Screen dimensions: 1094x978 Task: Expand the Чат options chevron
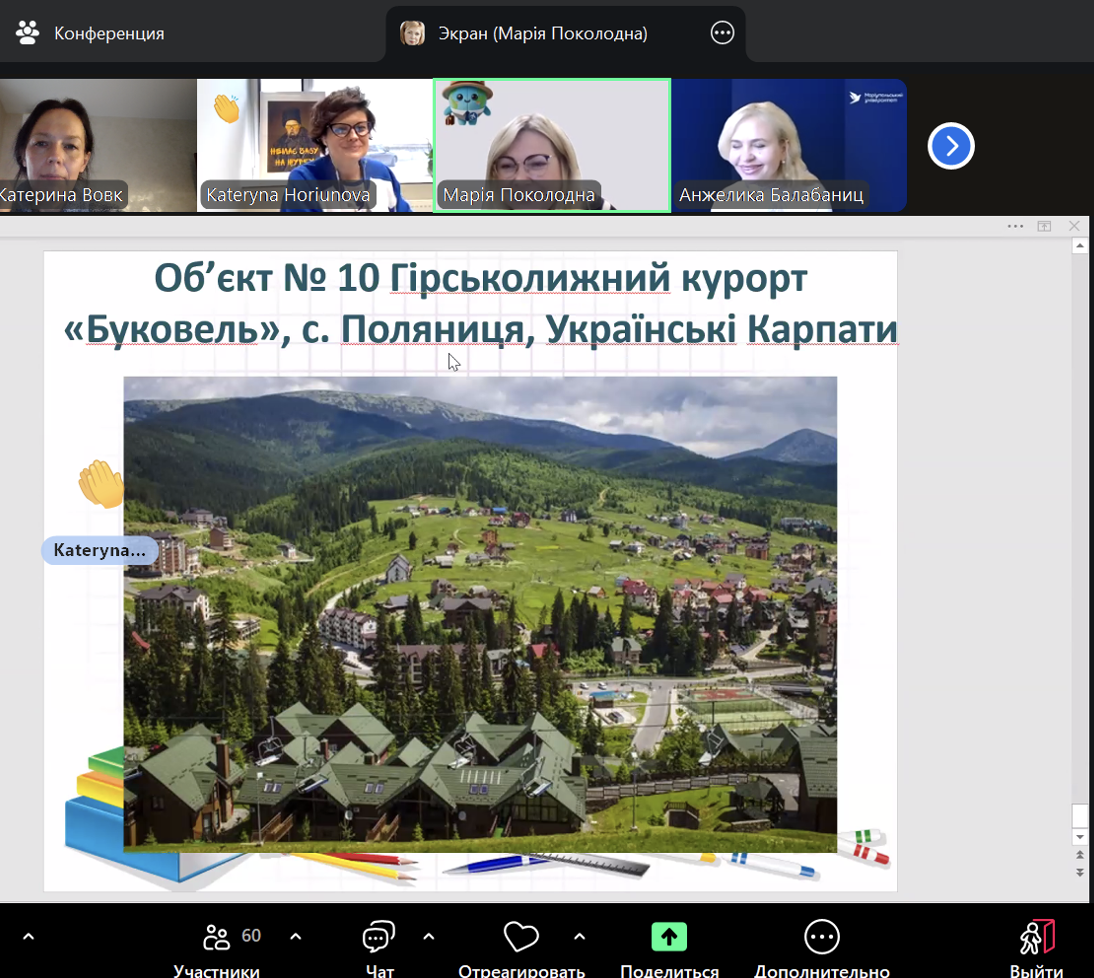(x=429, y=937)
